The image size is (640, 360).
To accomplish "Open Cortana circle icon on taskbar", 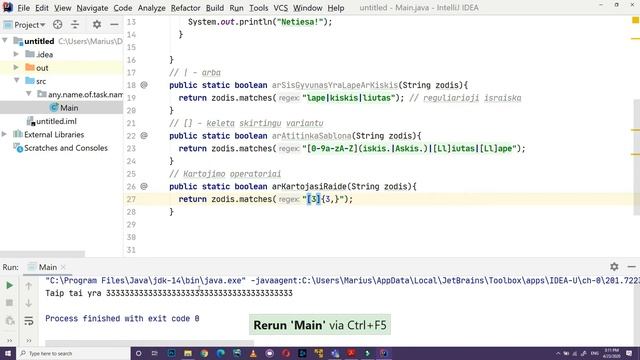I will pyautogui.click(x=139, y=353).
